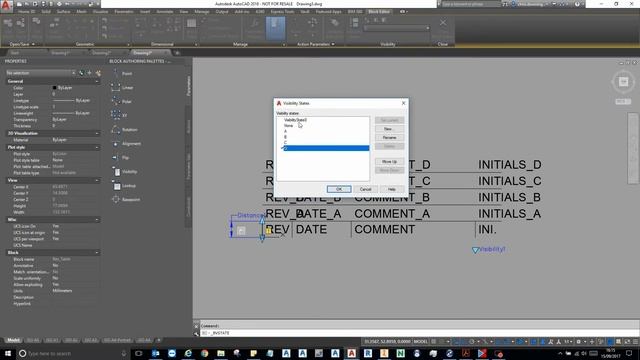Collapse the 3D Visualization section
640x360 pixels.
(97, 133)
